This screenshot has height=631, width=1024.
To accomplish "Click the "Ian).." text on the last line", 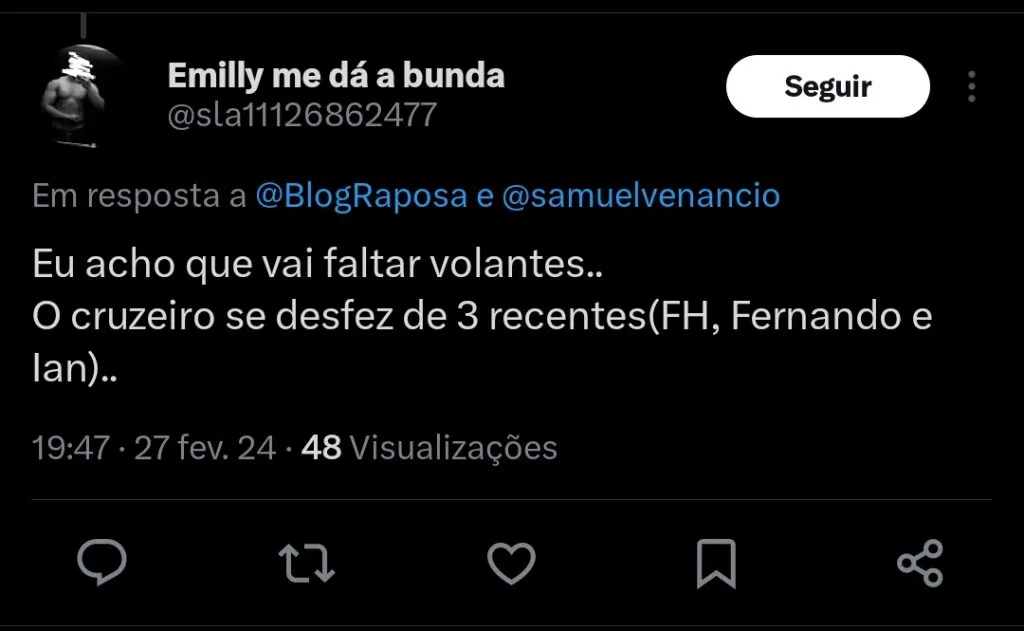I will [76, 372].
